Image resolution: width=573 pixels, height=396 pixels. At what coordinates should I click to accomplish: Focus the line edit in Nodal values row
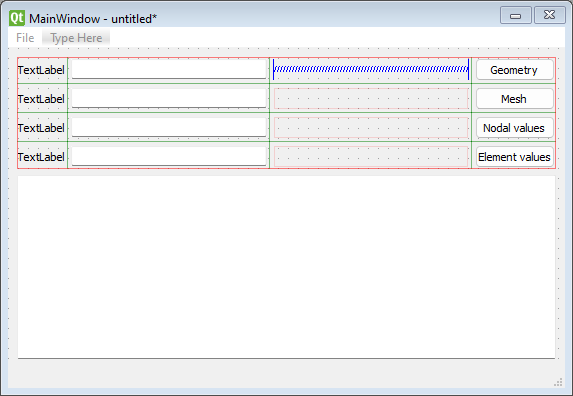[x=169, y=127]
